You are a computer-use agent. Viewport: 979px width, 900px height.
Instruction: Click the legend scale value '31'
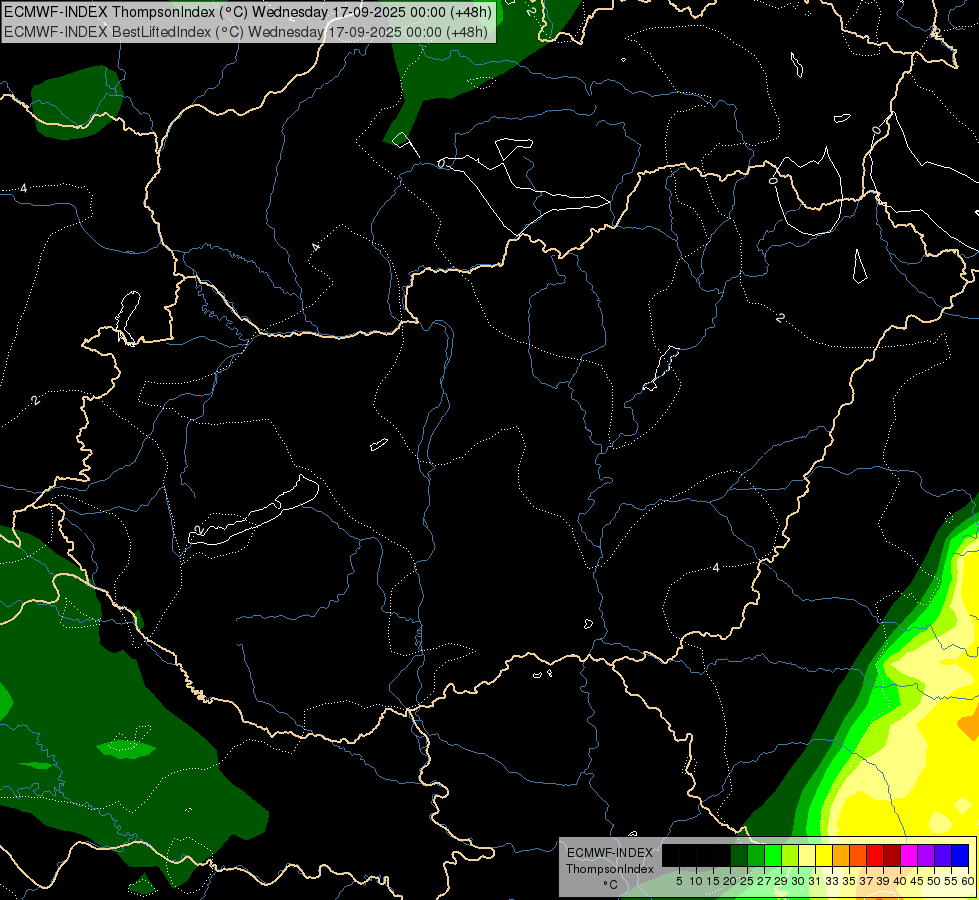(x=815, y=881)
